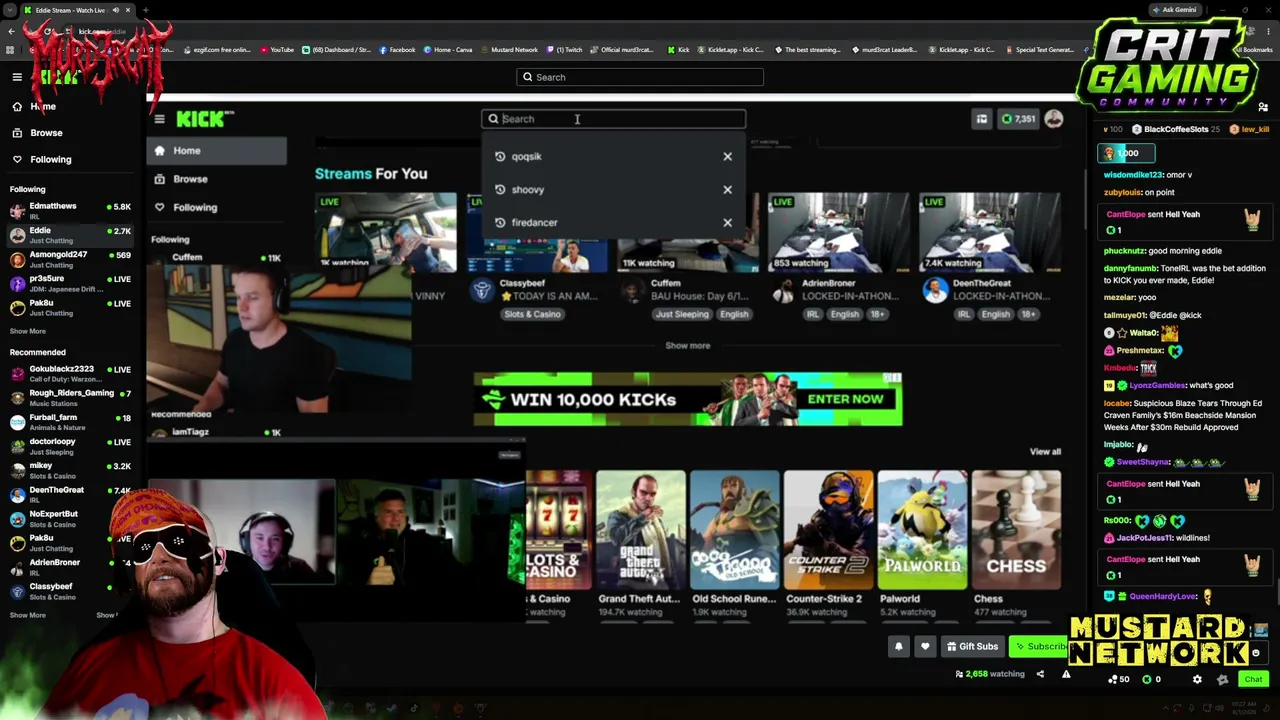Select Browse in the inner Kick sidebar
This screenshot has width=1280, height=720.
[x=217, y=179]
